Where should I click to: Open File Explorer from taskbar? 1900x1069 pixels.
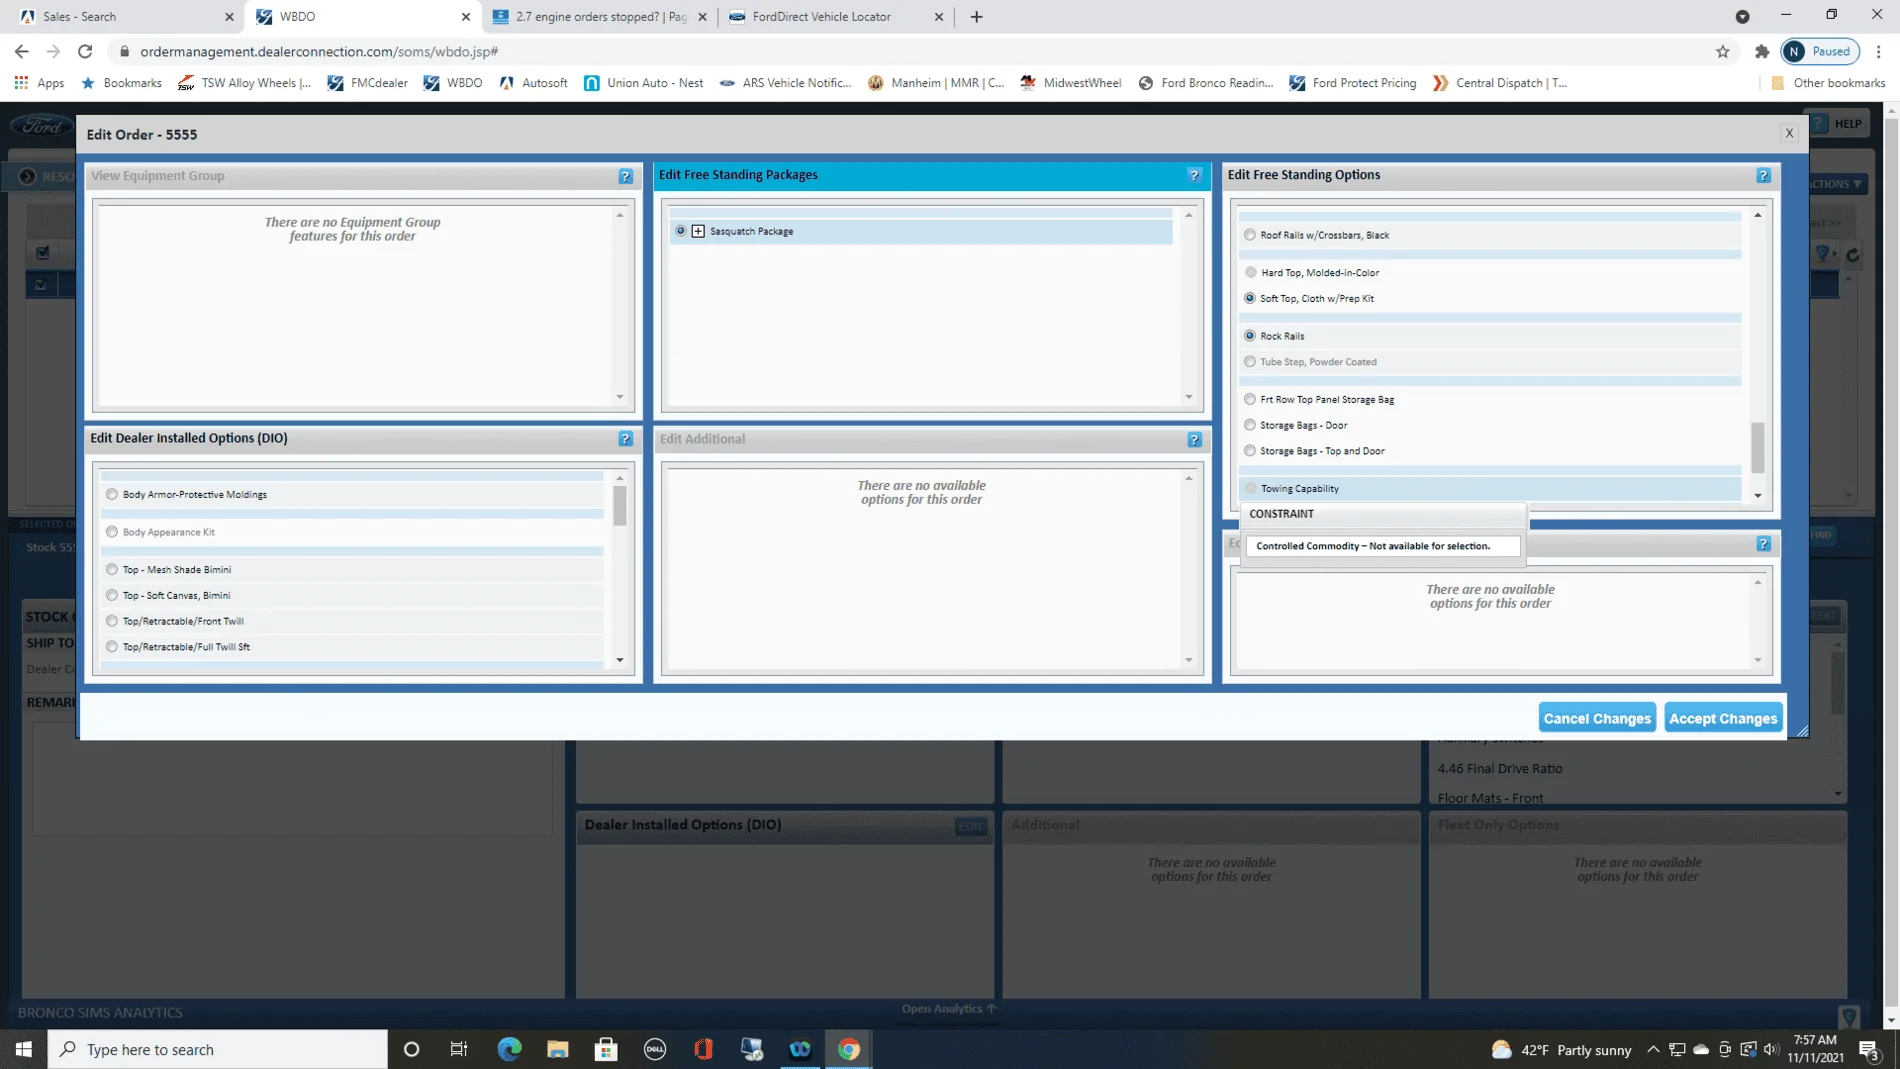[x=558, y=1049]
